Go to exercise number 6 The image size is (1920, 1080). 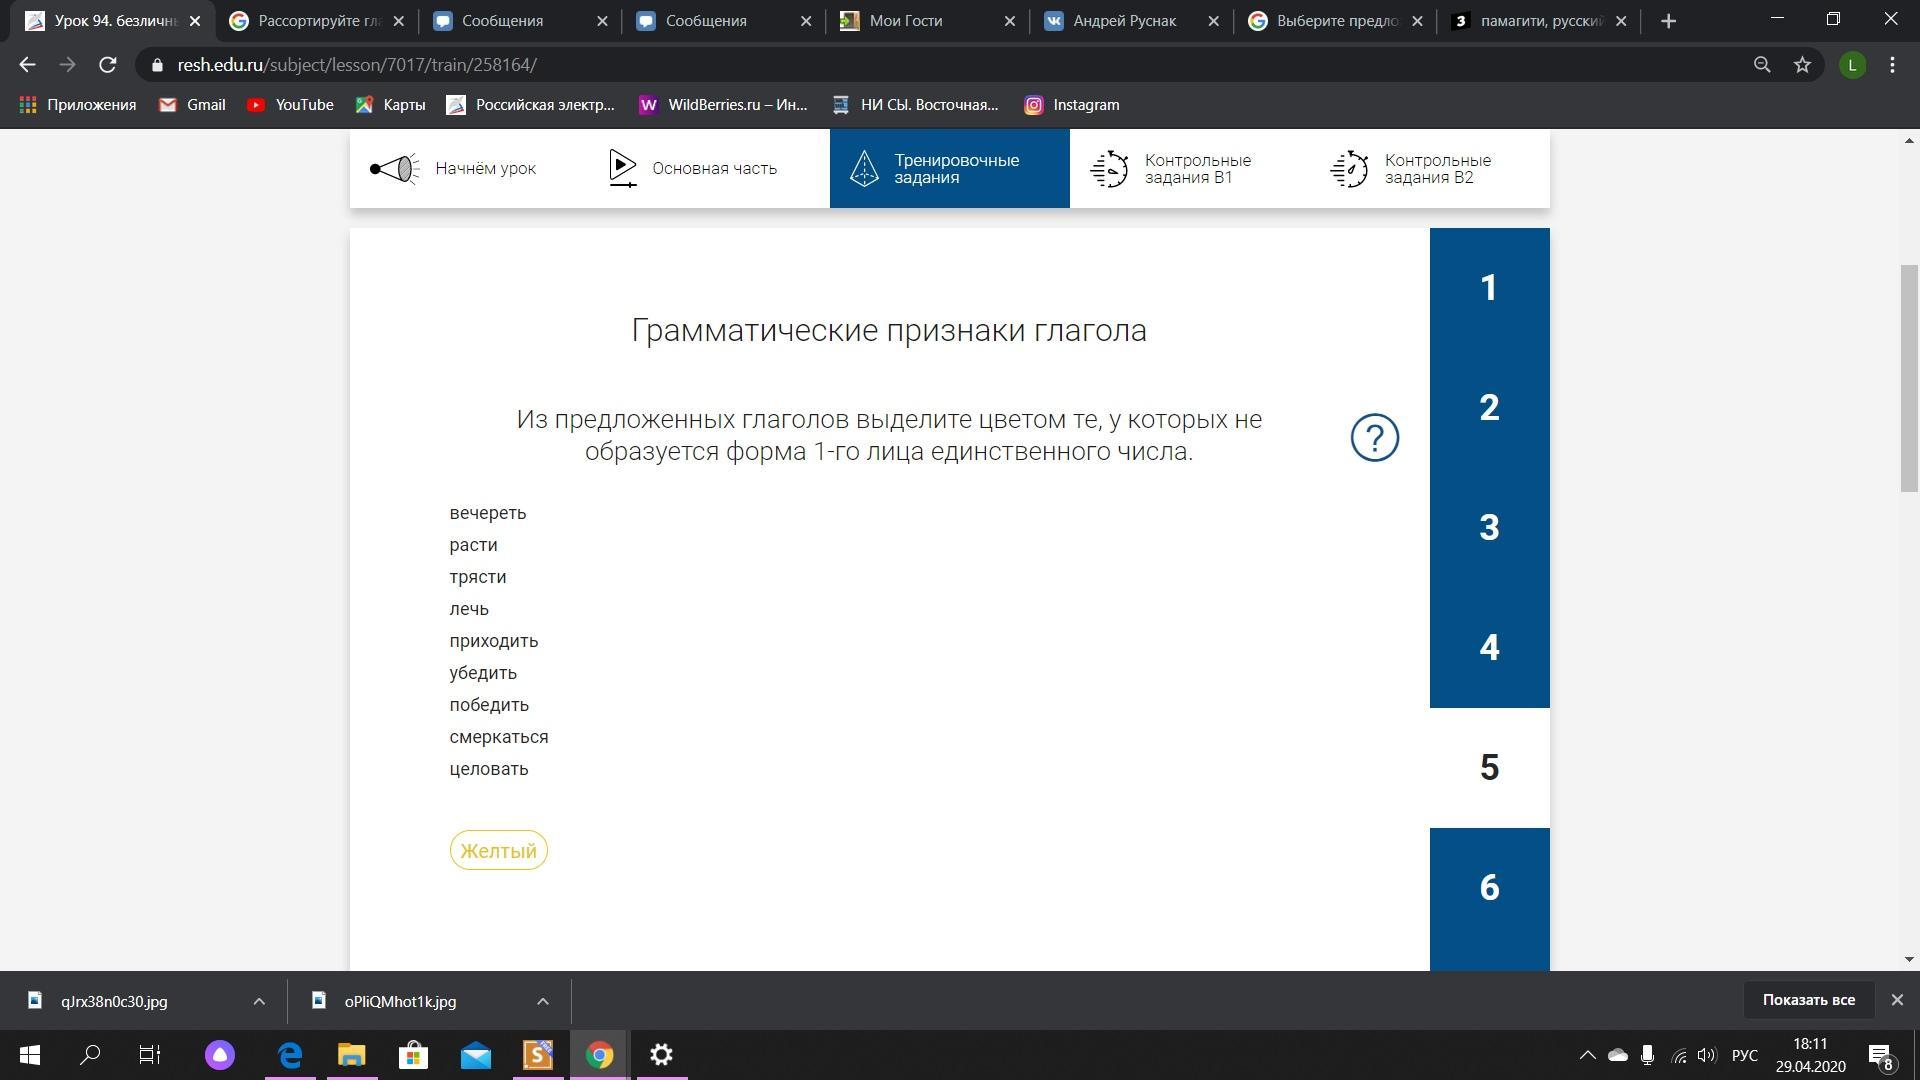click(1489, 888)
